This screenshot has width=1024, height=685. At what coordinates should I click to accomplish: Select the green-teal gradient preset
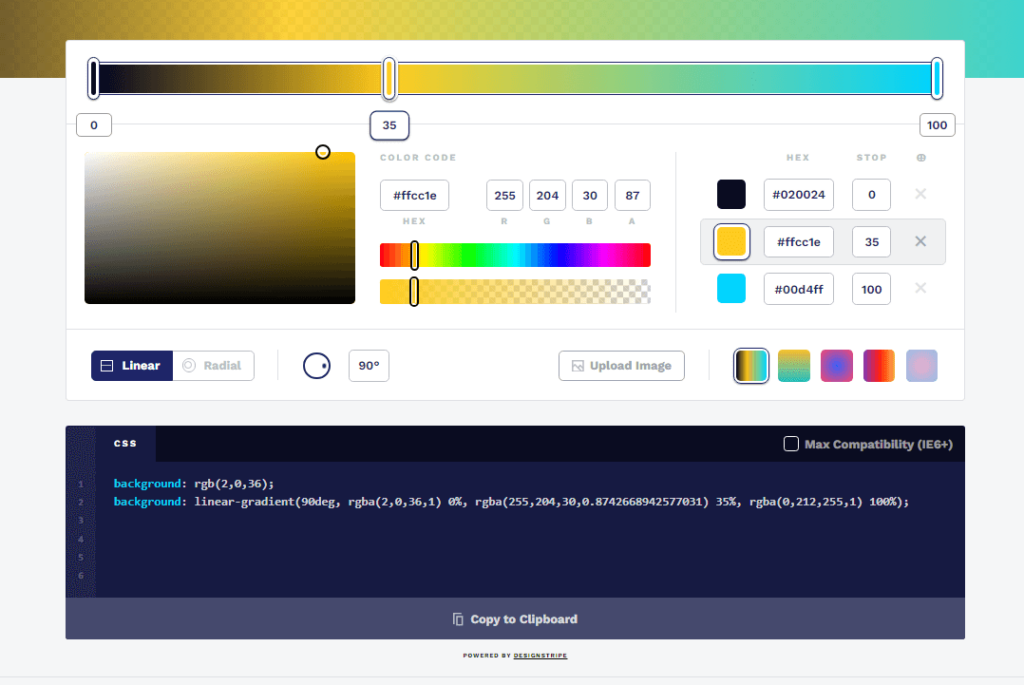794,365
